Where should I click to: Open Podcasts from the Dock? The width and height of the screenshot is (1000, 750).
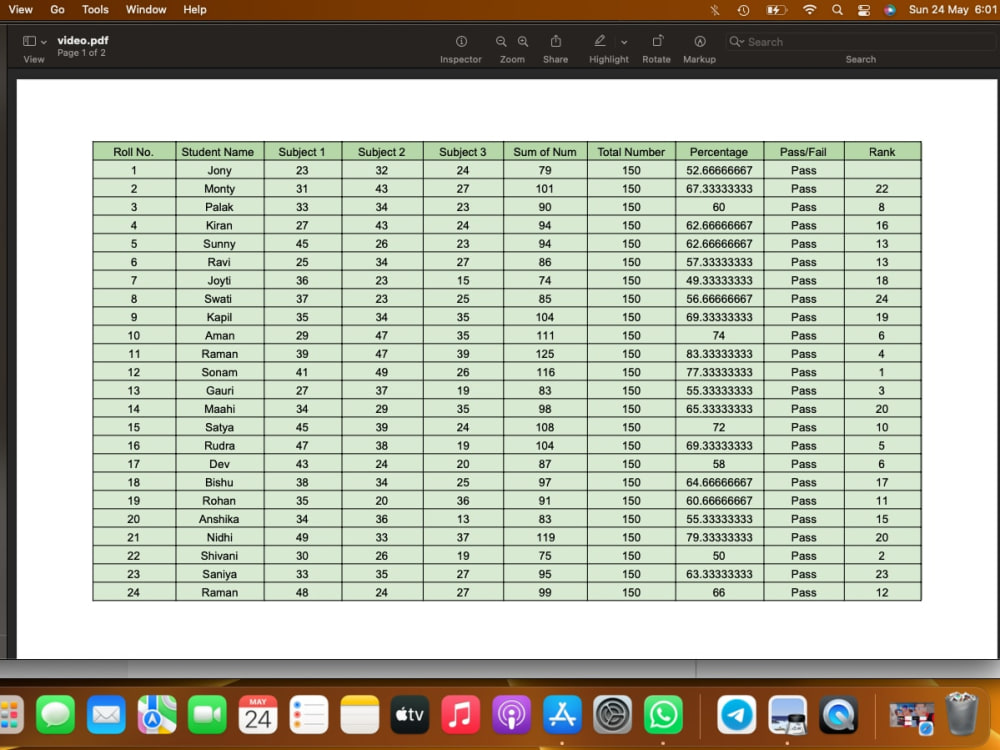511,714
